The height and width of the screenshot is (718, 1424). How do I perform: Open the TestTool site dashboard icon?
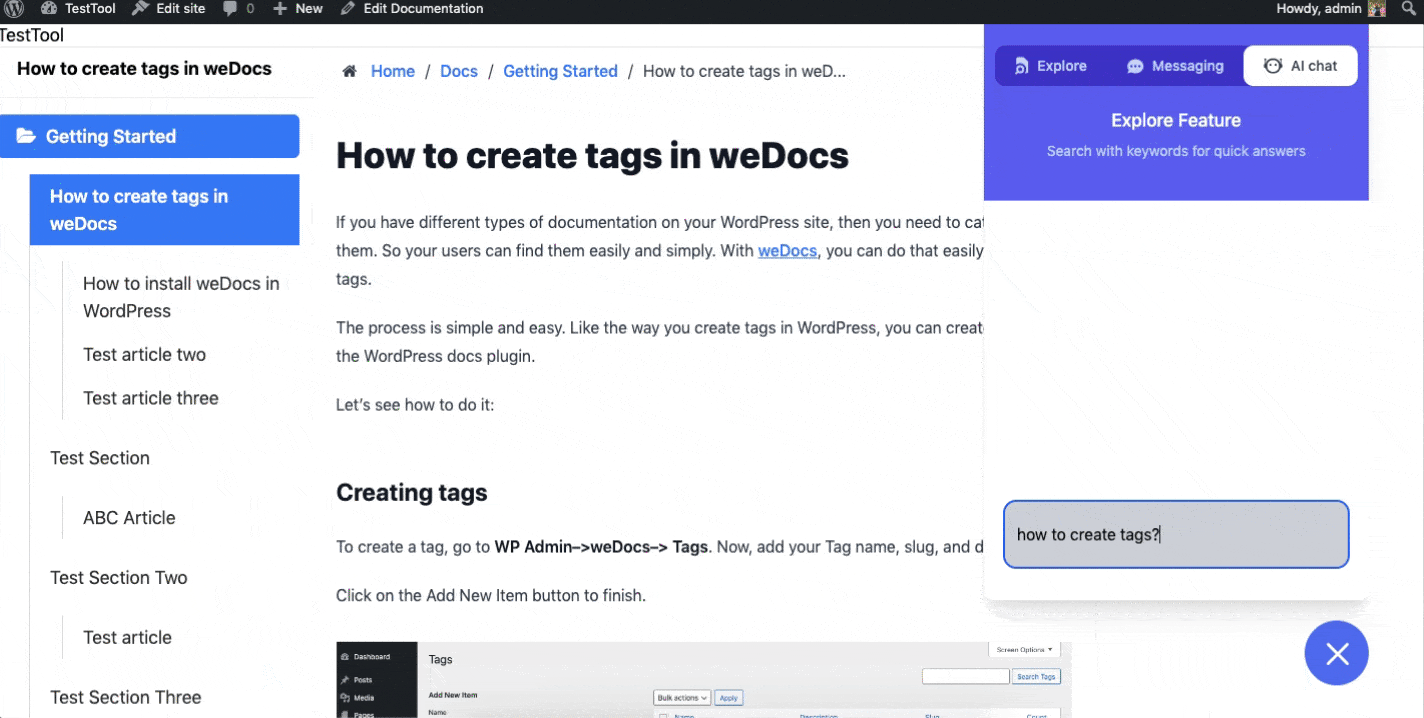pyautogui.click(x=49, y=9)
